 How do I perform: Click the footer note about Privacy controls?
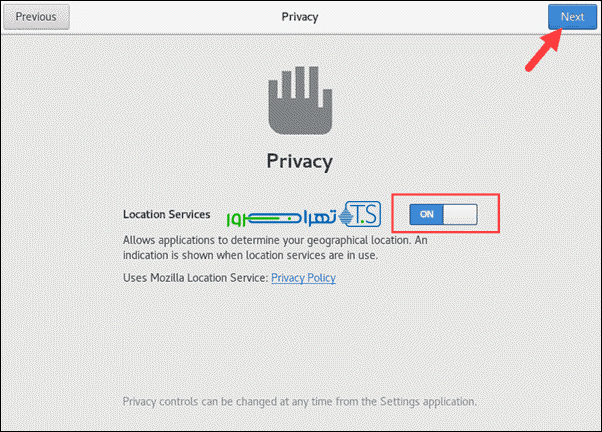pyautogui.click(x=300, y=401)
